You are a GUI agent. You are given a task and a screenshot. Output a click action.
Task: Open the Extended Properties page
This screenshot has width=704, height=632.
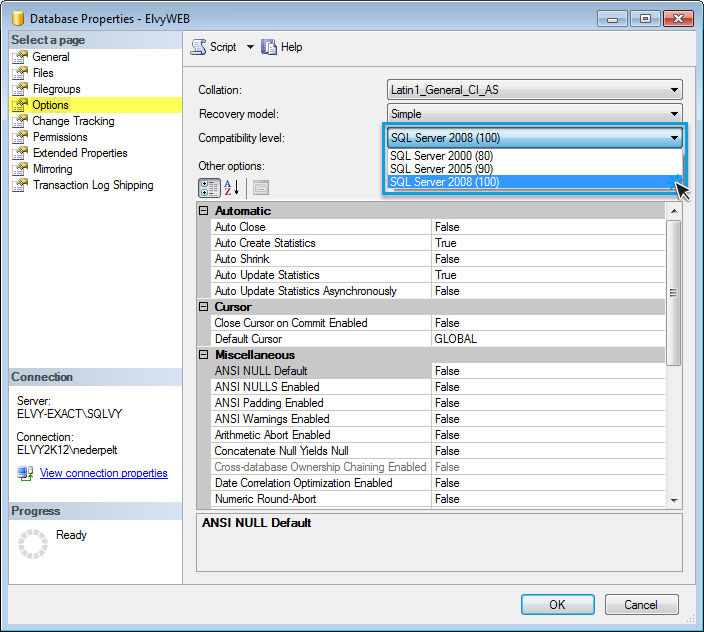click(80, 153)
